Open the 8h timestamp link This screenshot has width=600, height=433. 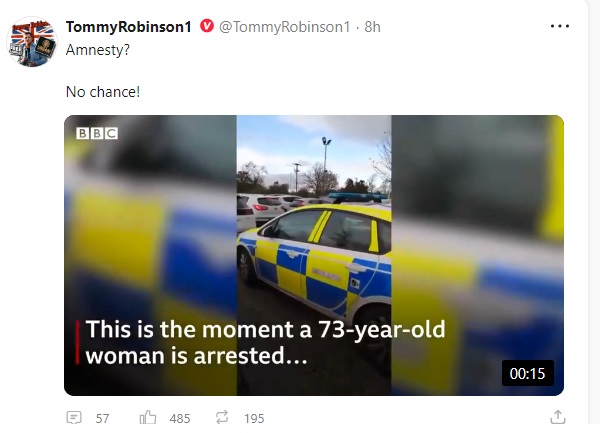pos(372,27)
